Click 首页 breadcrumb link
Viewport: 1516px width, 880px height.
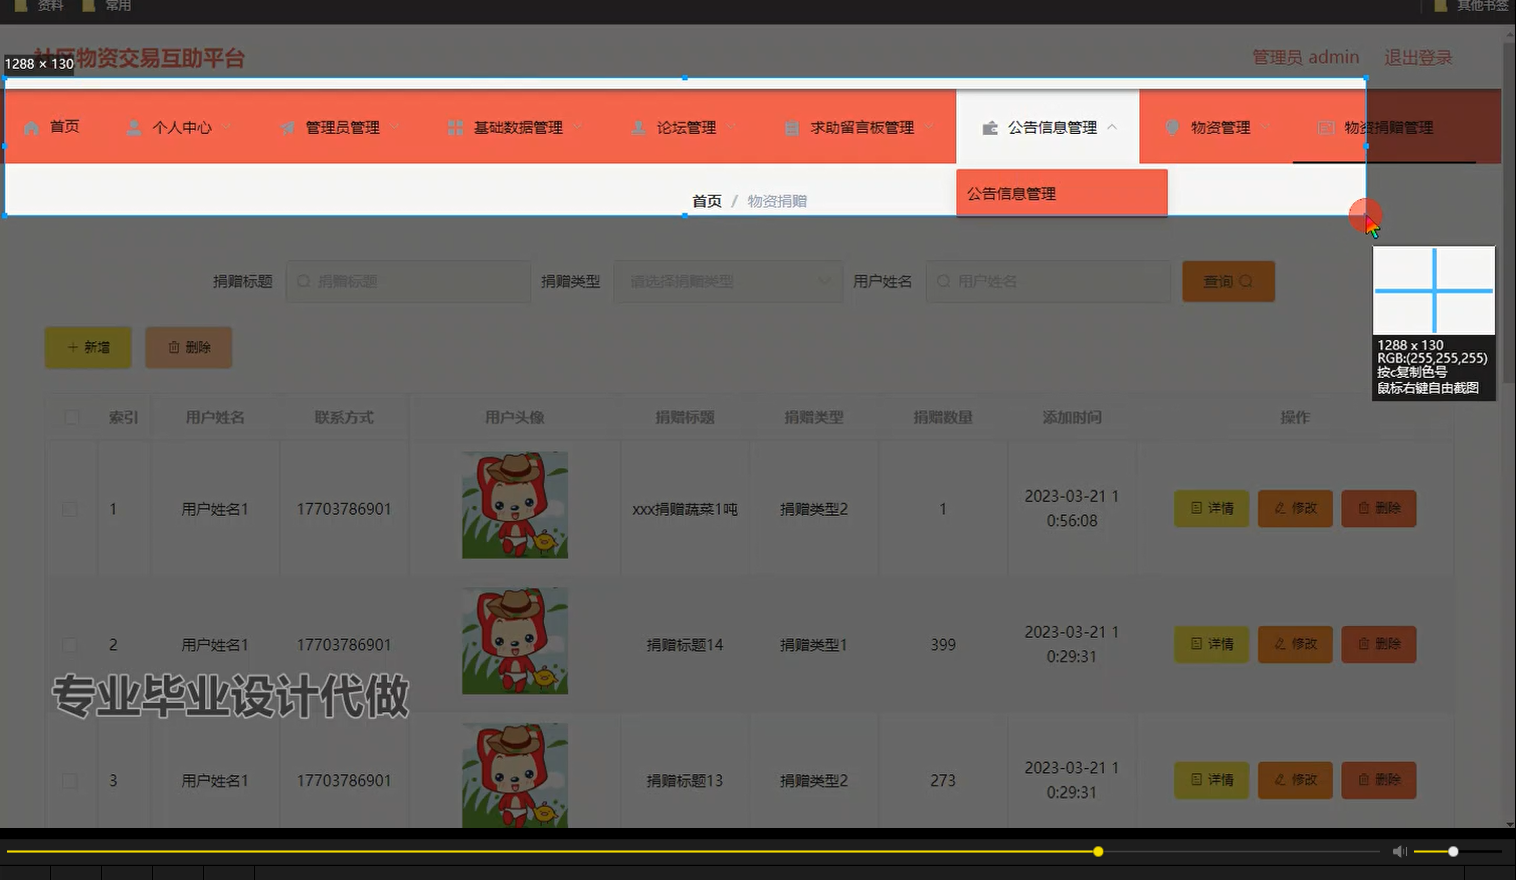coord(707,201)
